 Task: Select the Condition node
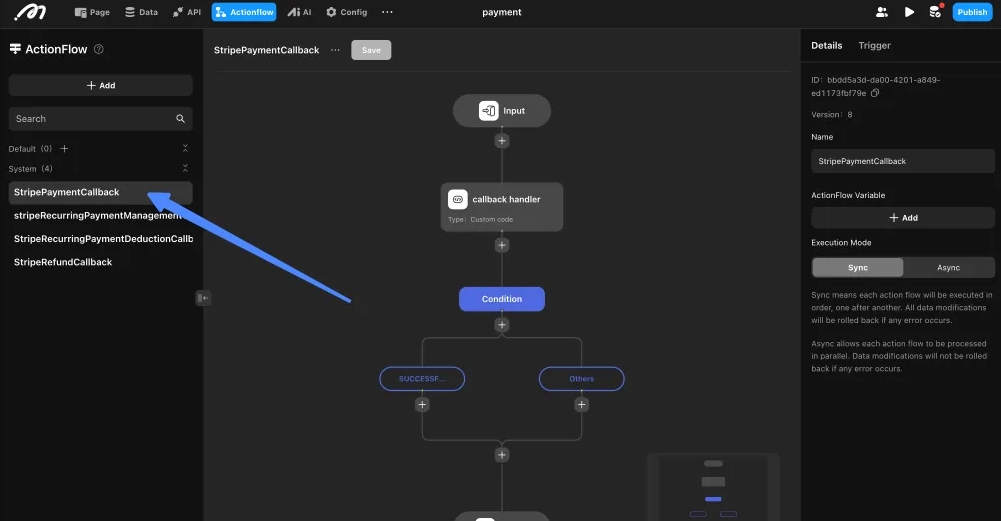(502, 299)
